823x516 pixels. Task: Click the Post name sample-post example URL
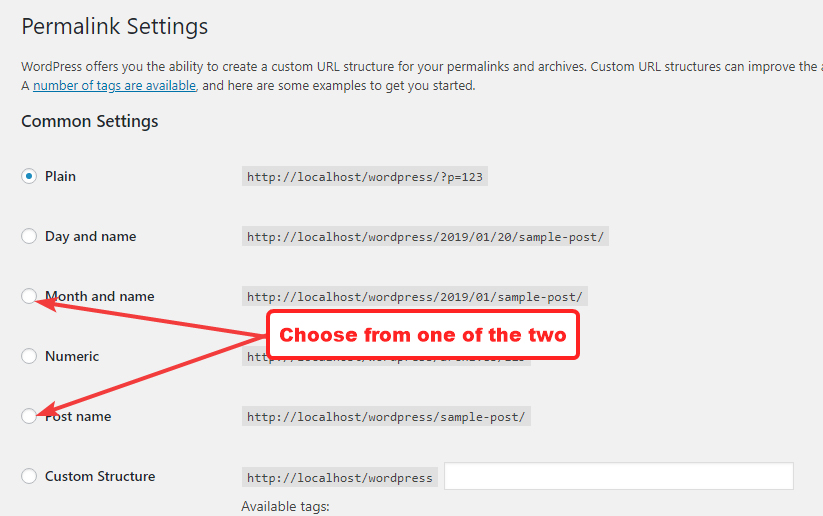point(386,417)
